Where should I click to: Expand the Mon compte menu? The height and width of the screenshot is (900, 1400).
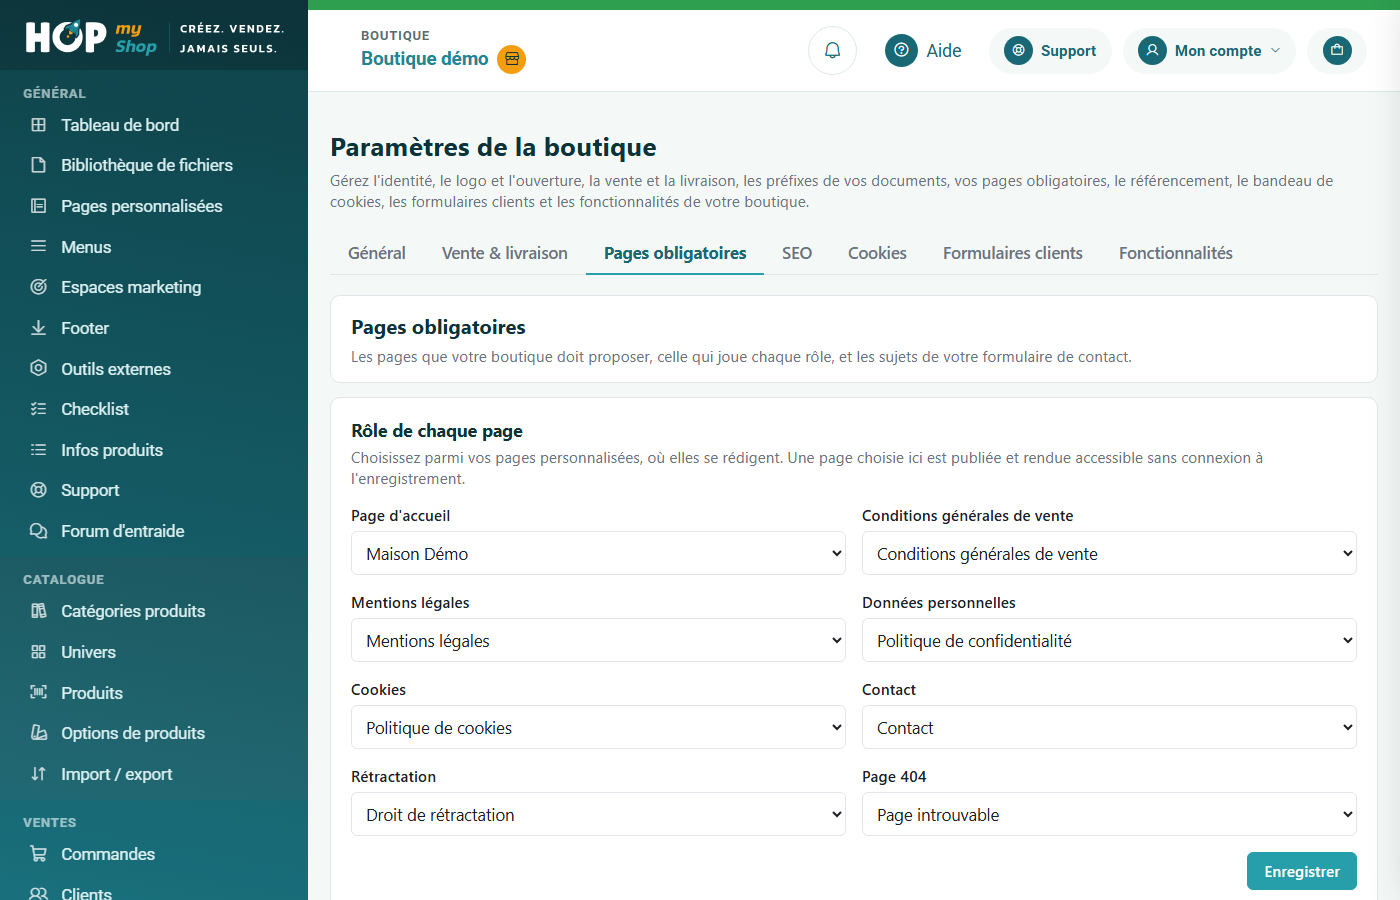click(x=1209, y=50)
